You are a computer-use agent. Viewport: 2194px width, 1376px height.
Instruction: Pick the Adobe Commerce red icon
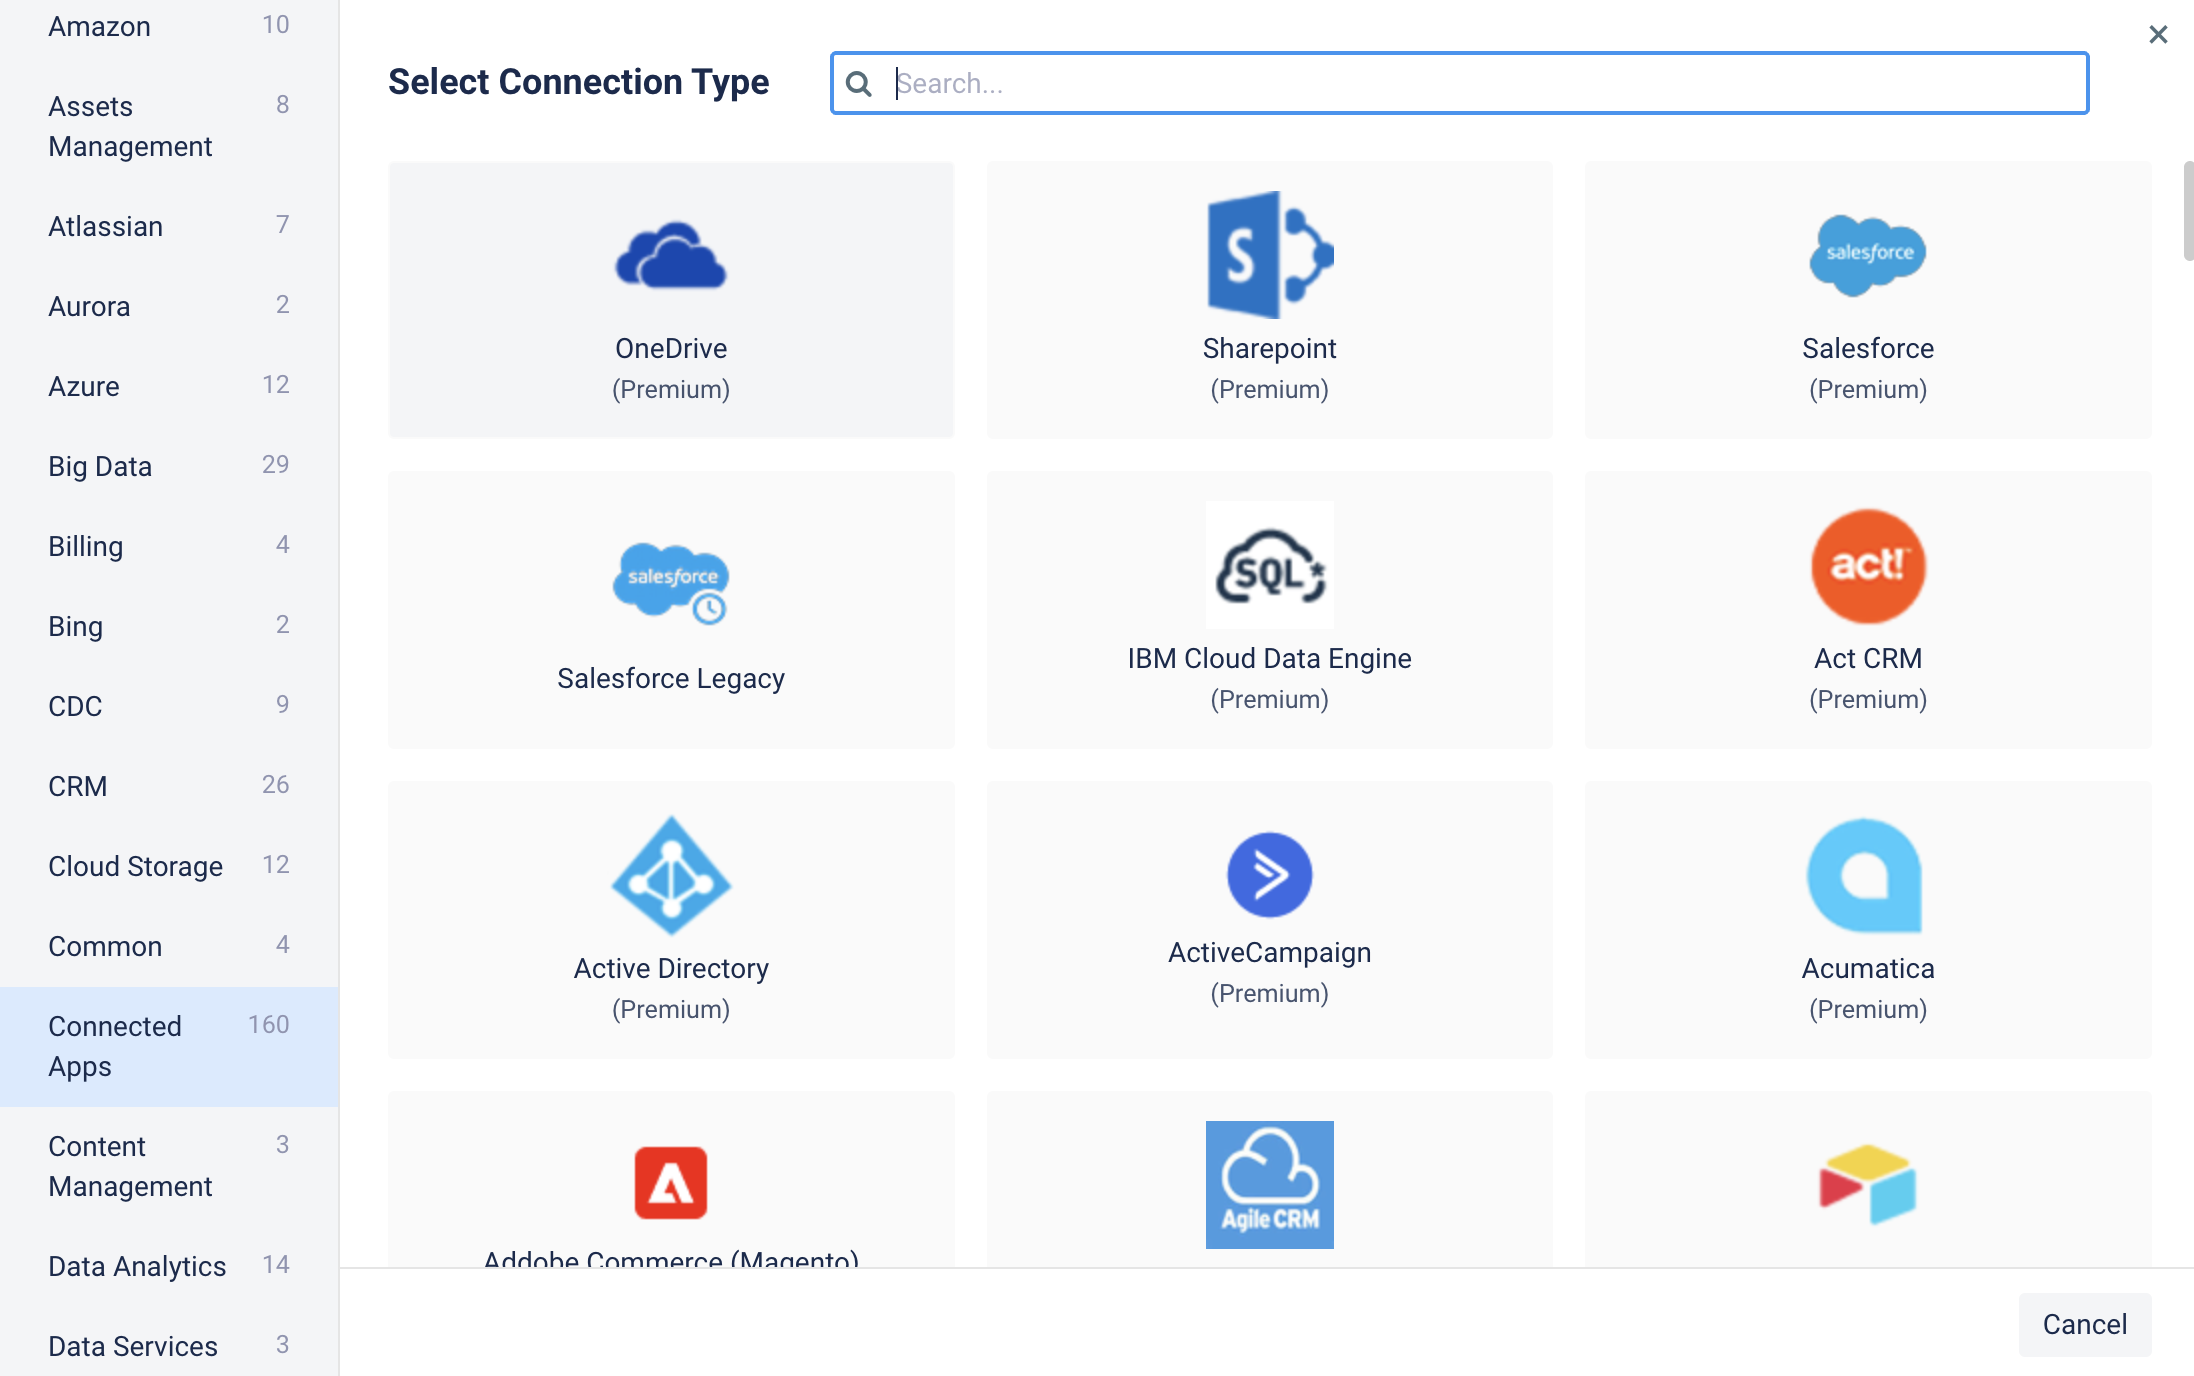click(x=671, y=1183)
